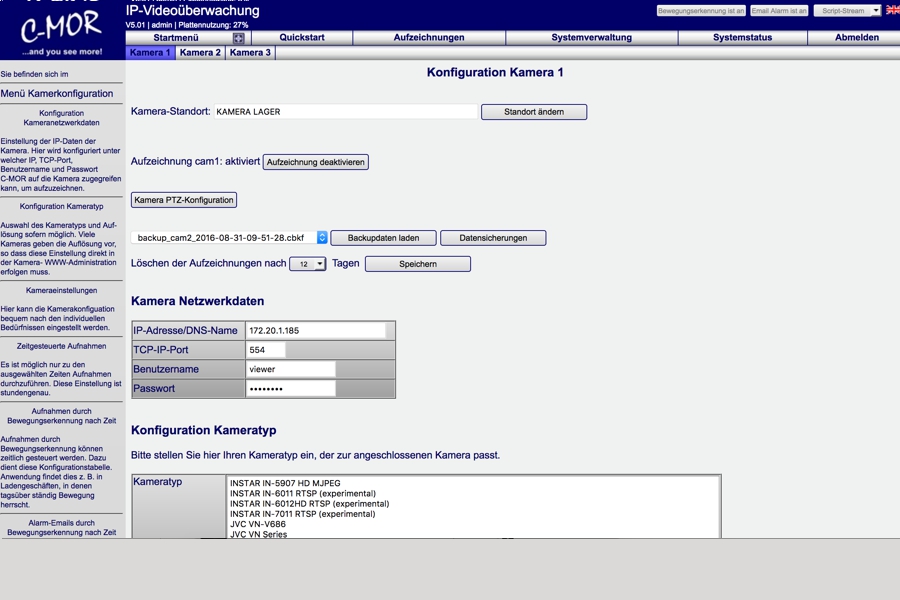Toggle the Bewegungserkennung ist an button
Image resolution: width=900 pixels, height=600 pixels.
pos(701,11)
